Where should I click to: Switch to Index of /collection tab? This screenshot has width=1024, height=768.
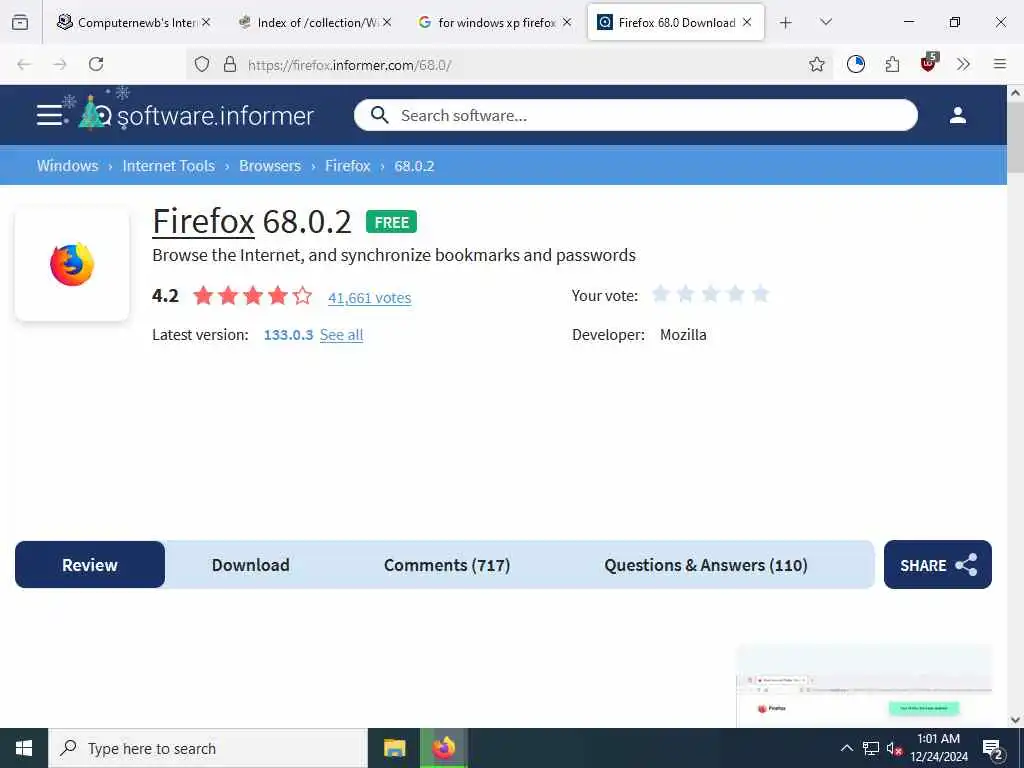click(x=315, y=22)
